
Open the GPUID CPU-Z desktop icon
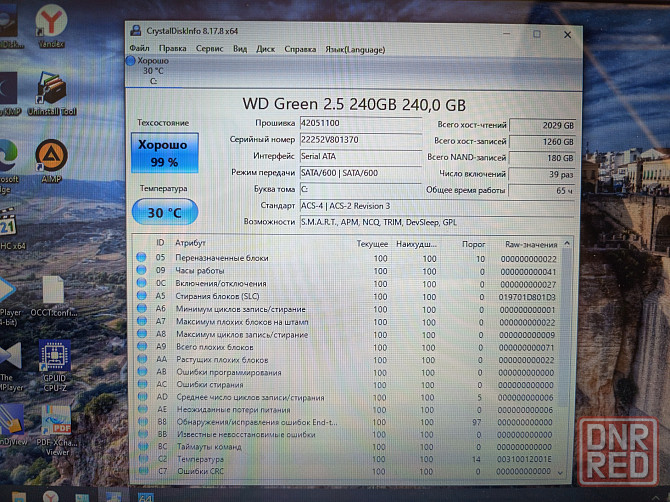[x=55, y=366]
